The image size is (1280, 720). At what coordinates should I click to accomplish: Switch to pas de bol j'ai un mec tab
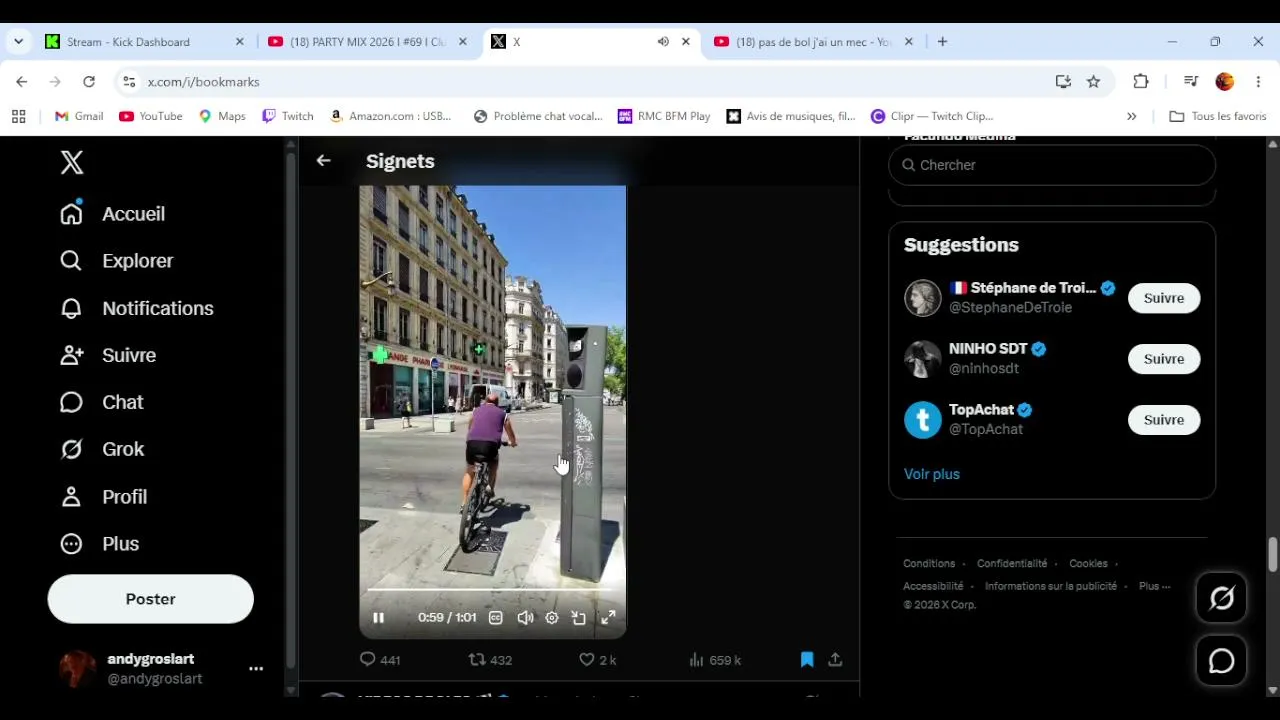[x=813, y=42]
